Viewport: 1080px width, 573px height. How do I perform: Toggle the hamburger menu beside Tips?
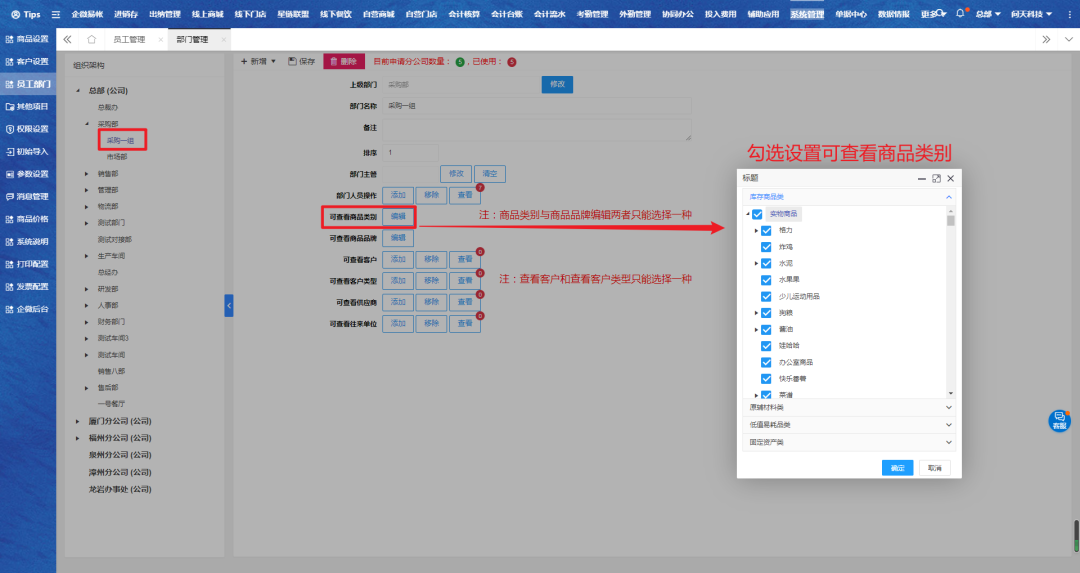tap(56, 15)
